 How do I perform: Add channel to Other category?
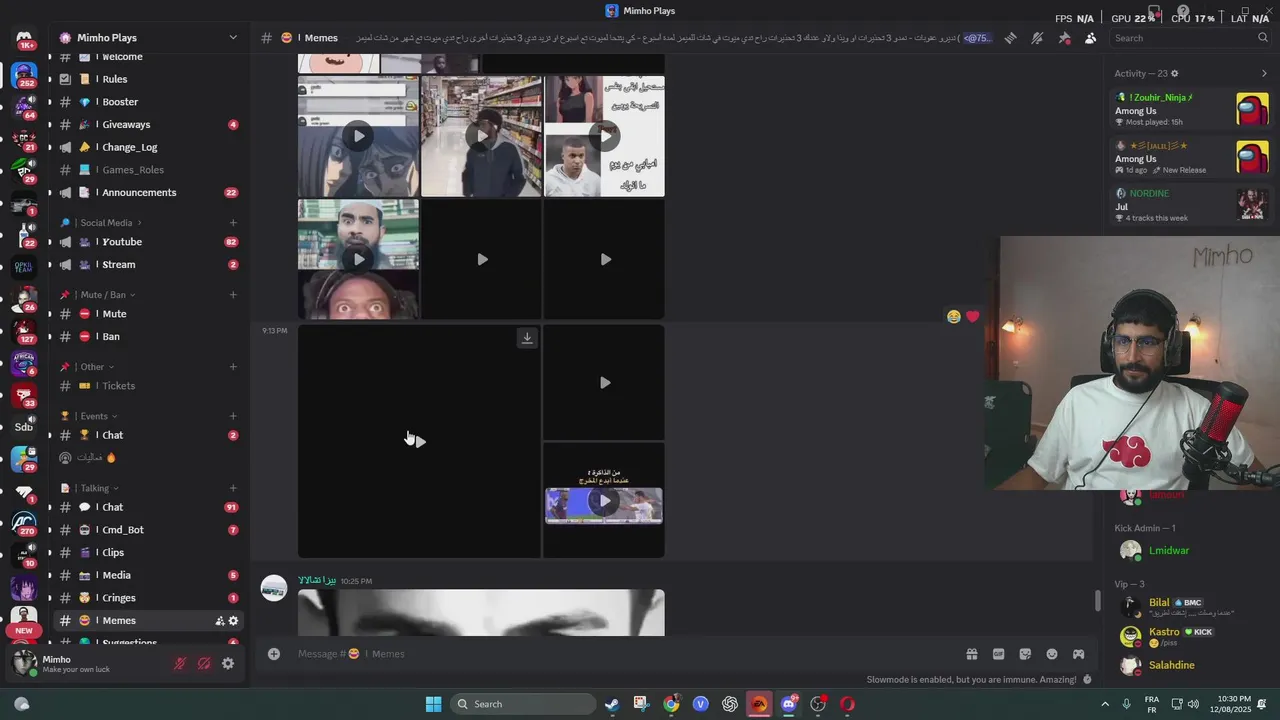pyautogui.click(x=233, y=367)
